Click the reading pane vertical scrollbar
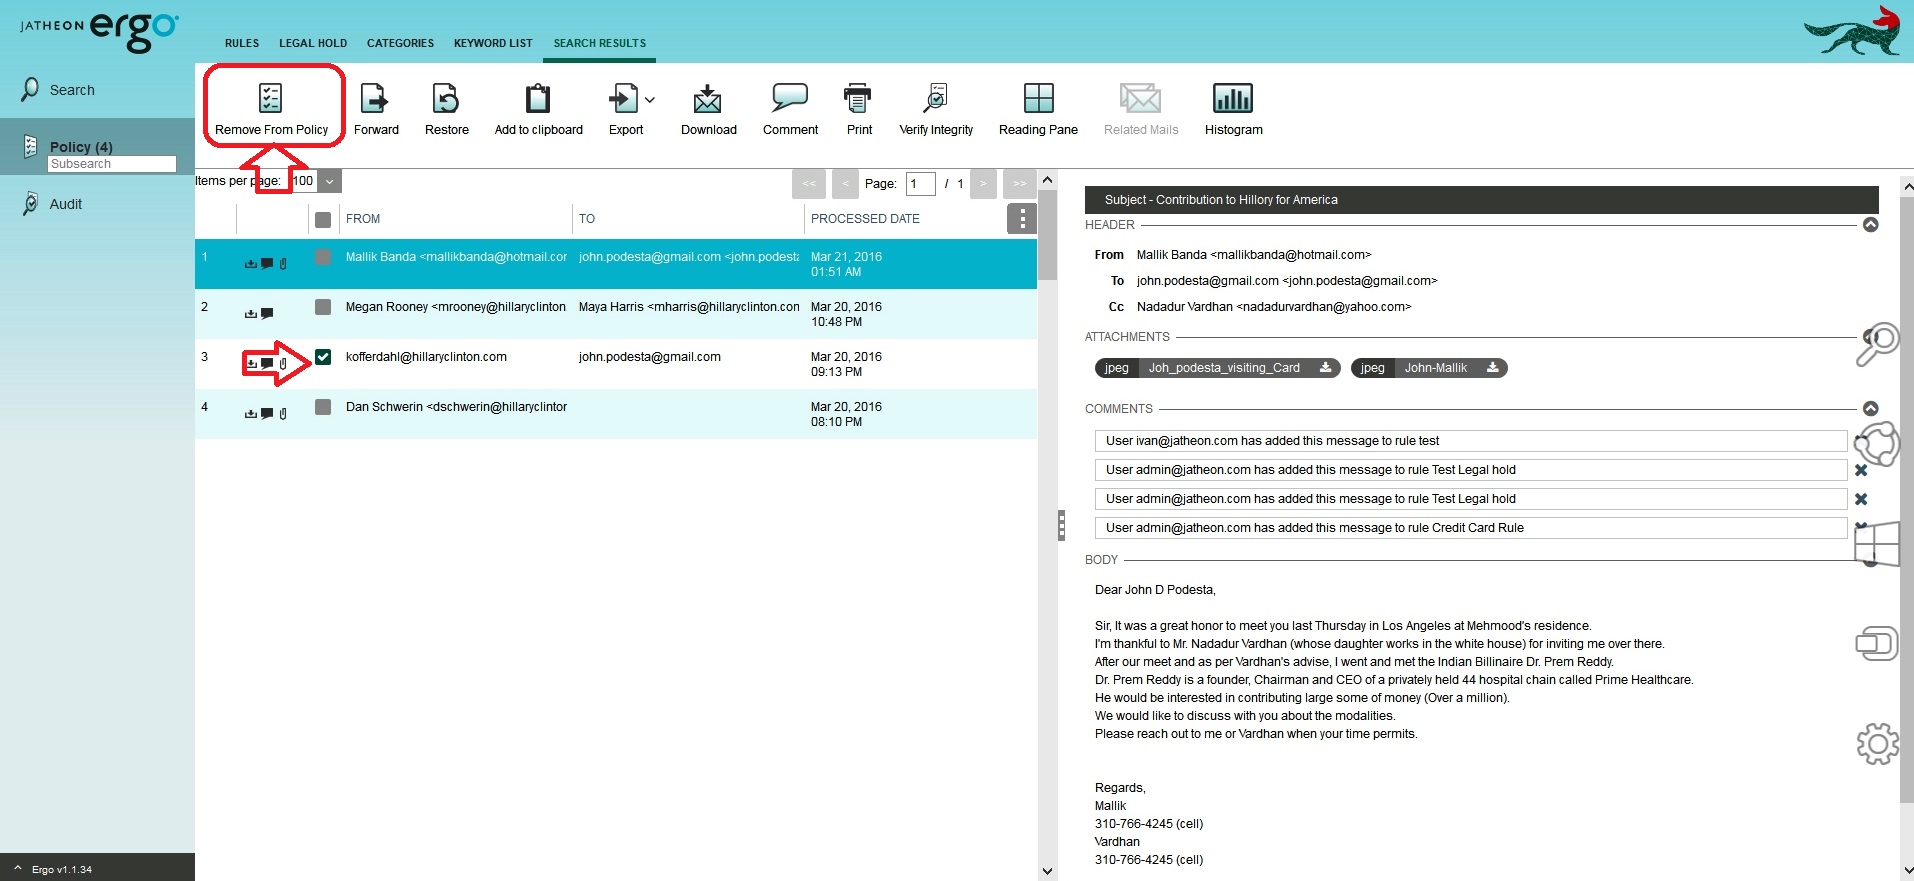The height and width of the screenshot is (881, 1914). click(x=1906, y=500)
